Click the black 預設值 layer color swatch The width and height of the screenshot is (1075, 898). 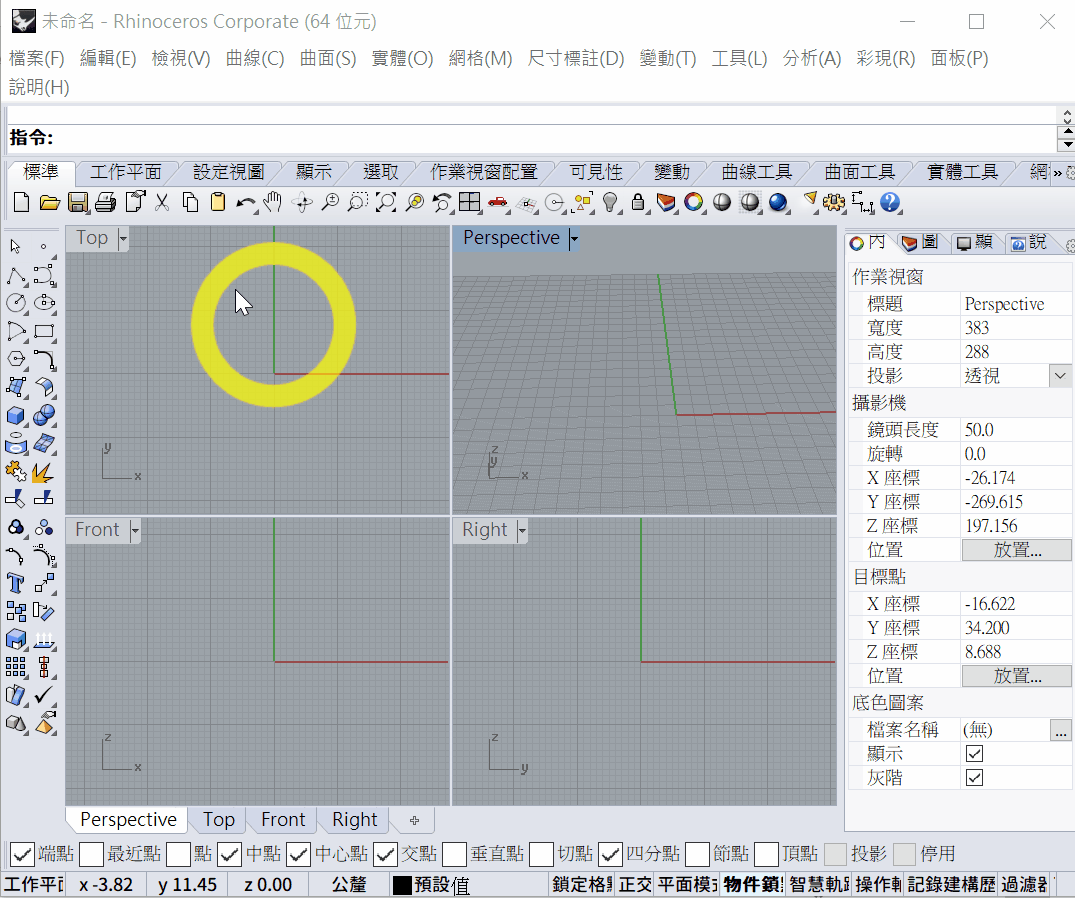[402, 885]
